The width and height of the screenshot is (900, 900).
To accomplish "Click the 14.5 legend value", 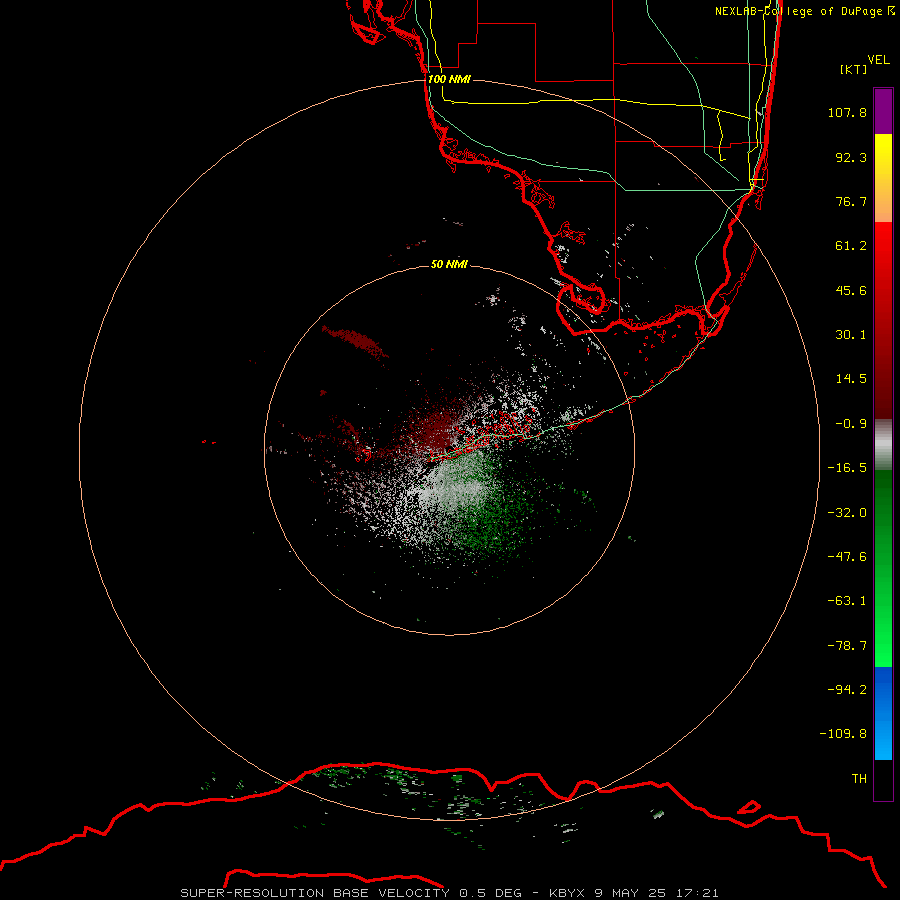I will [851, 379].
